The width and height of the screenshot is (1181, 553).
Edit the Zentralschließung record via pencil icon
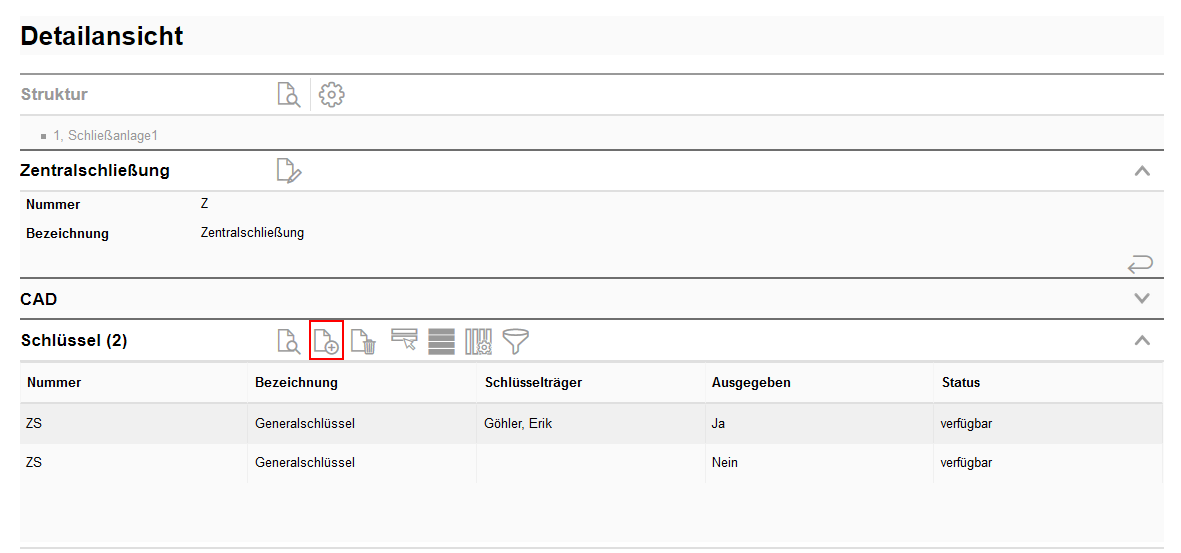pyautogui.click(x=288, y=171)
